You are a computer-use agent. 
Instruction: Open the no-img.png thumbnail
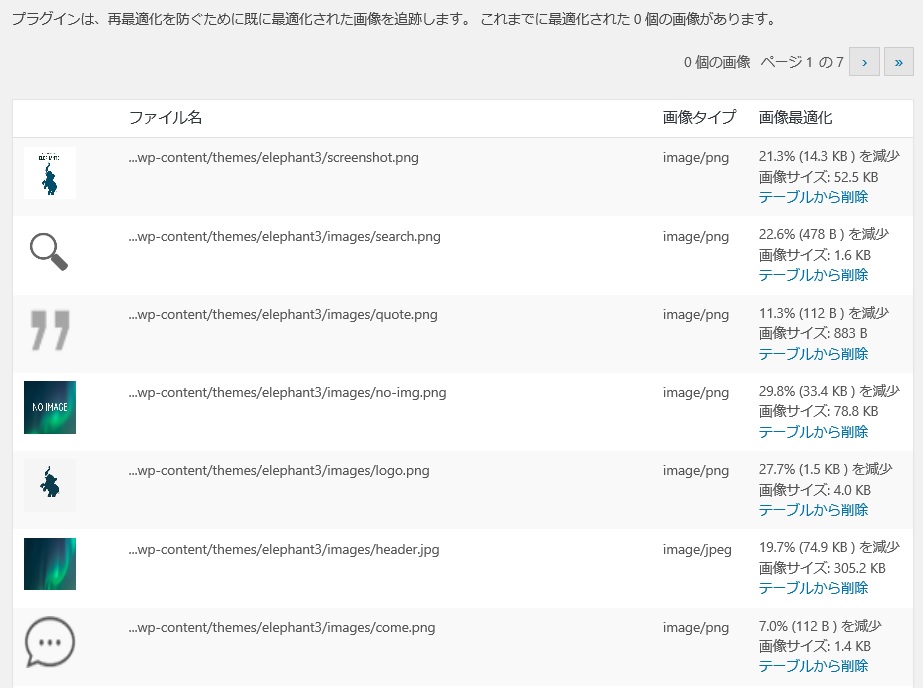pos(50,407)
